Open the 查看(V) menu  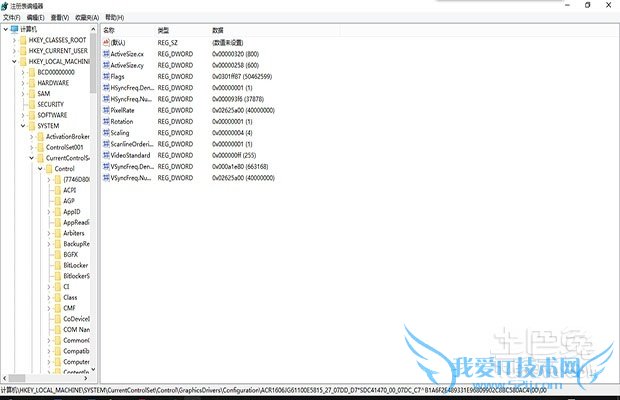point(60,17)
